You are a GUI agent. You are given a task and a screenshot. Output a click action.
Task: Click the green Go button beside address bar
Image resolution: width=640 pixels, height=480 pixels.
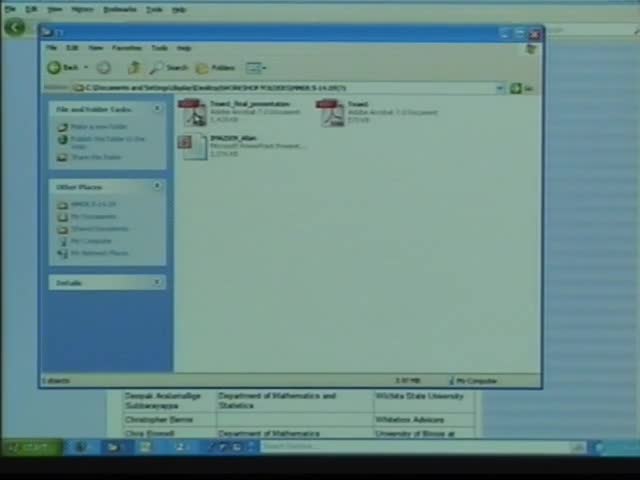click(x=522, y=88)
